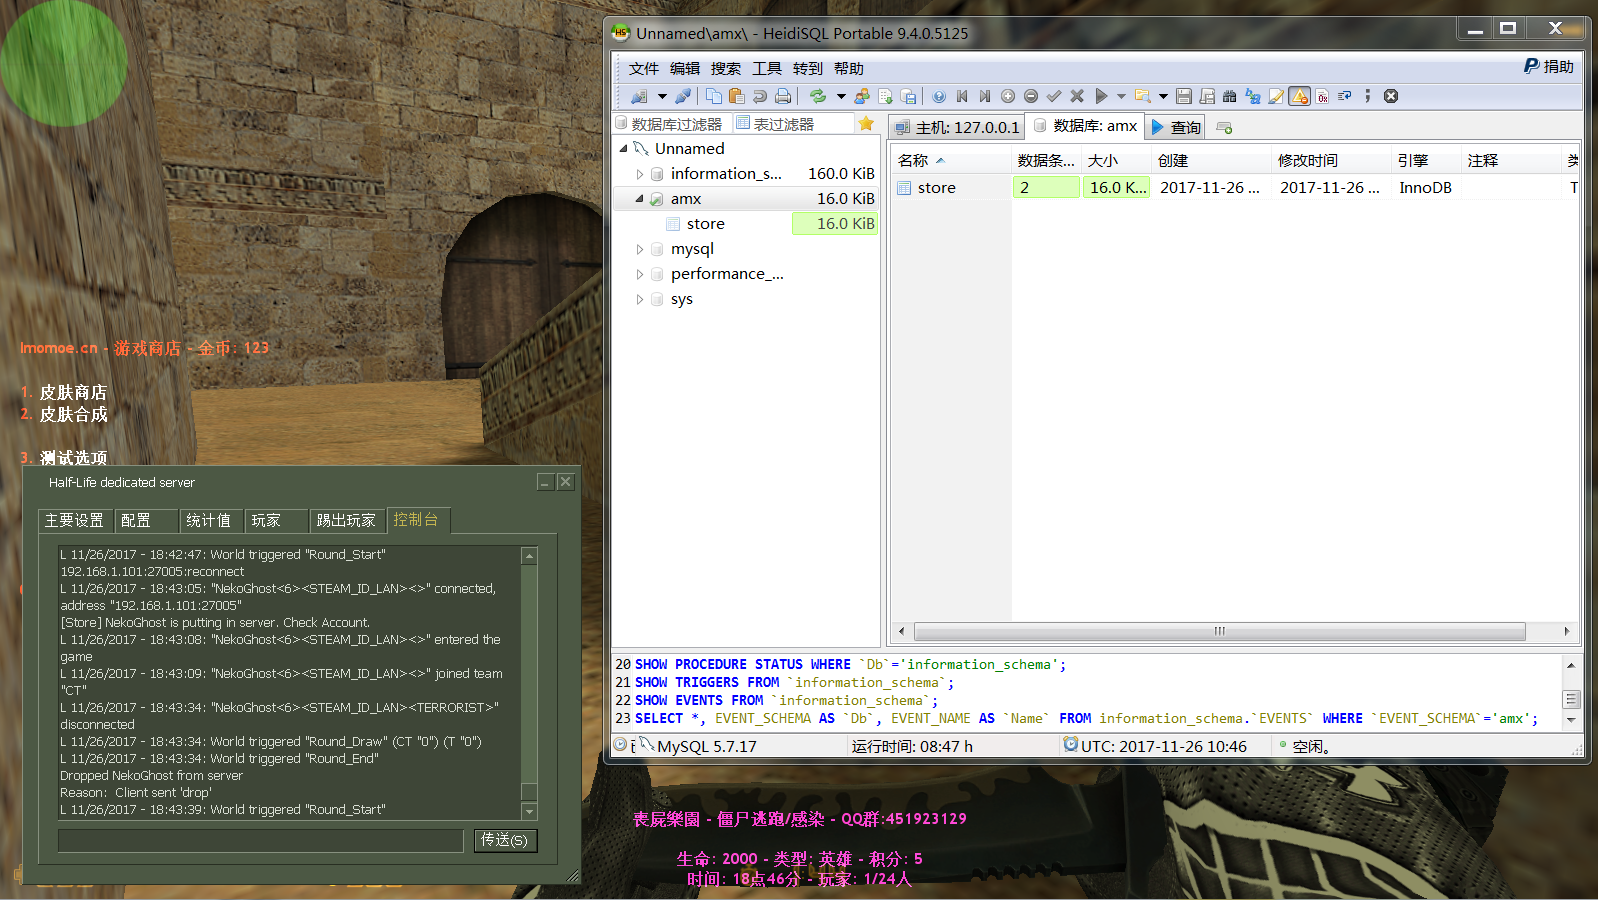This screenshot has height=900, width=1598.
Task: Click the Cancel editing X icon
Action: tap(1077, 96)
